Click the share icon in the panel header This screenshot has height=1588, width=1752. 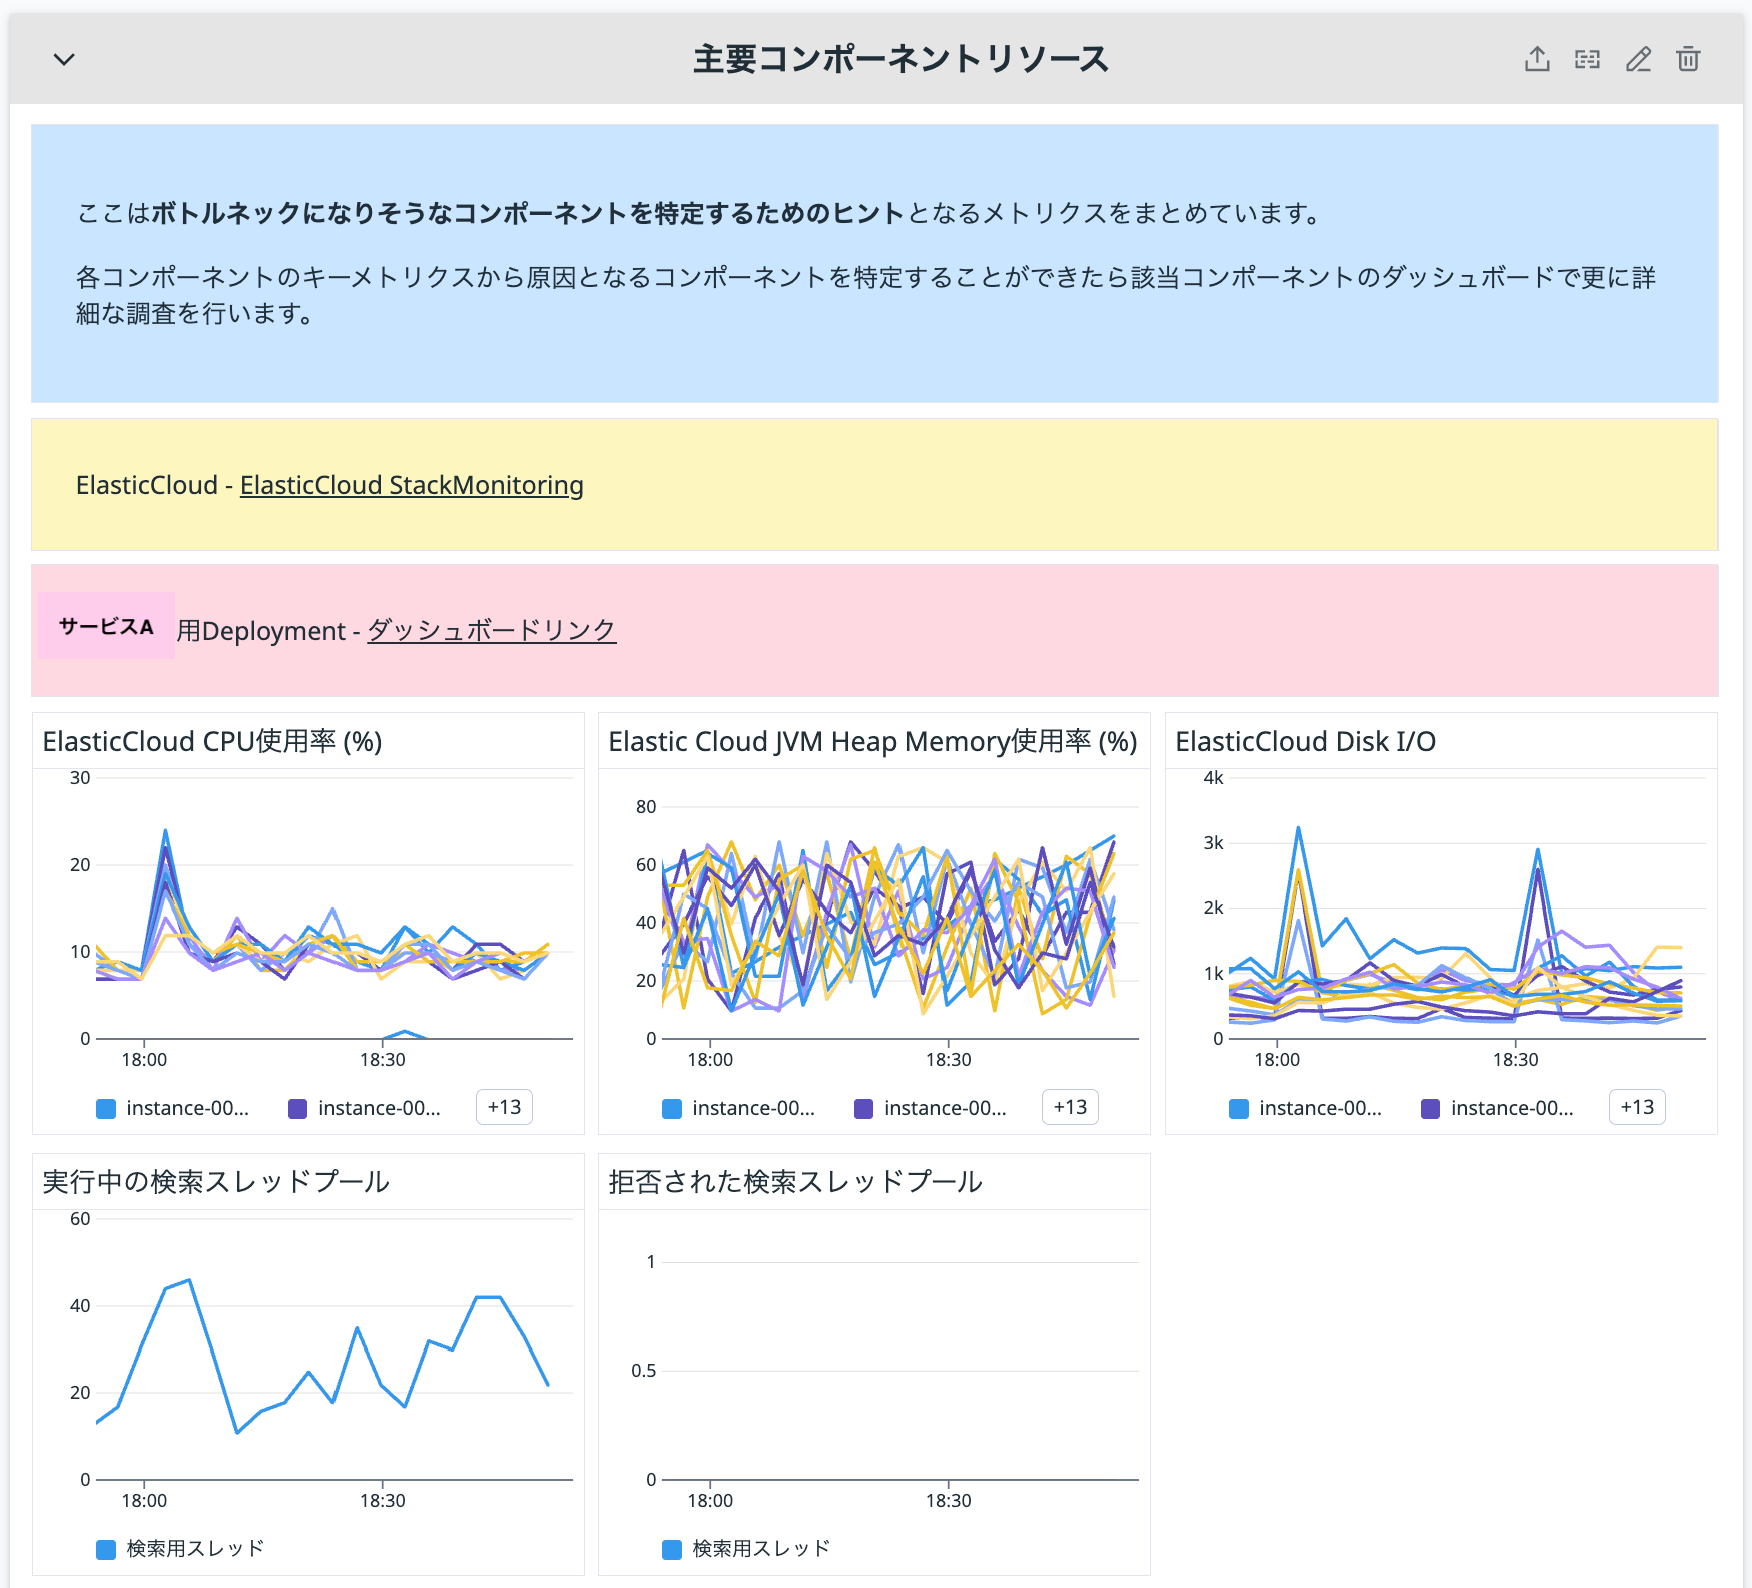coord(1537,59)
